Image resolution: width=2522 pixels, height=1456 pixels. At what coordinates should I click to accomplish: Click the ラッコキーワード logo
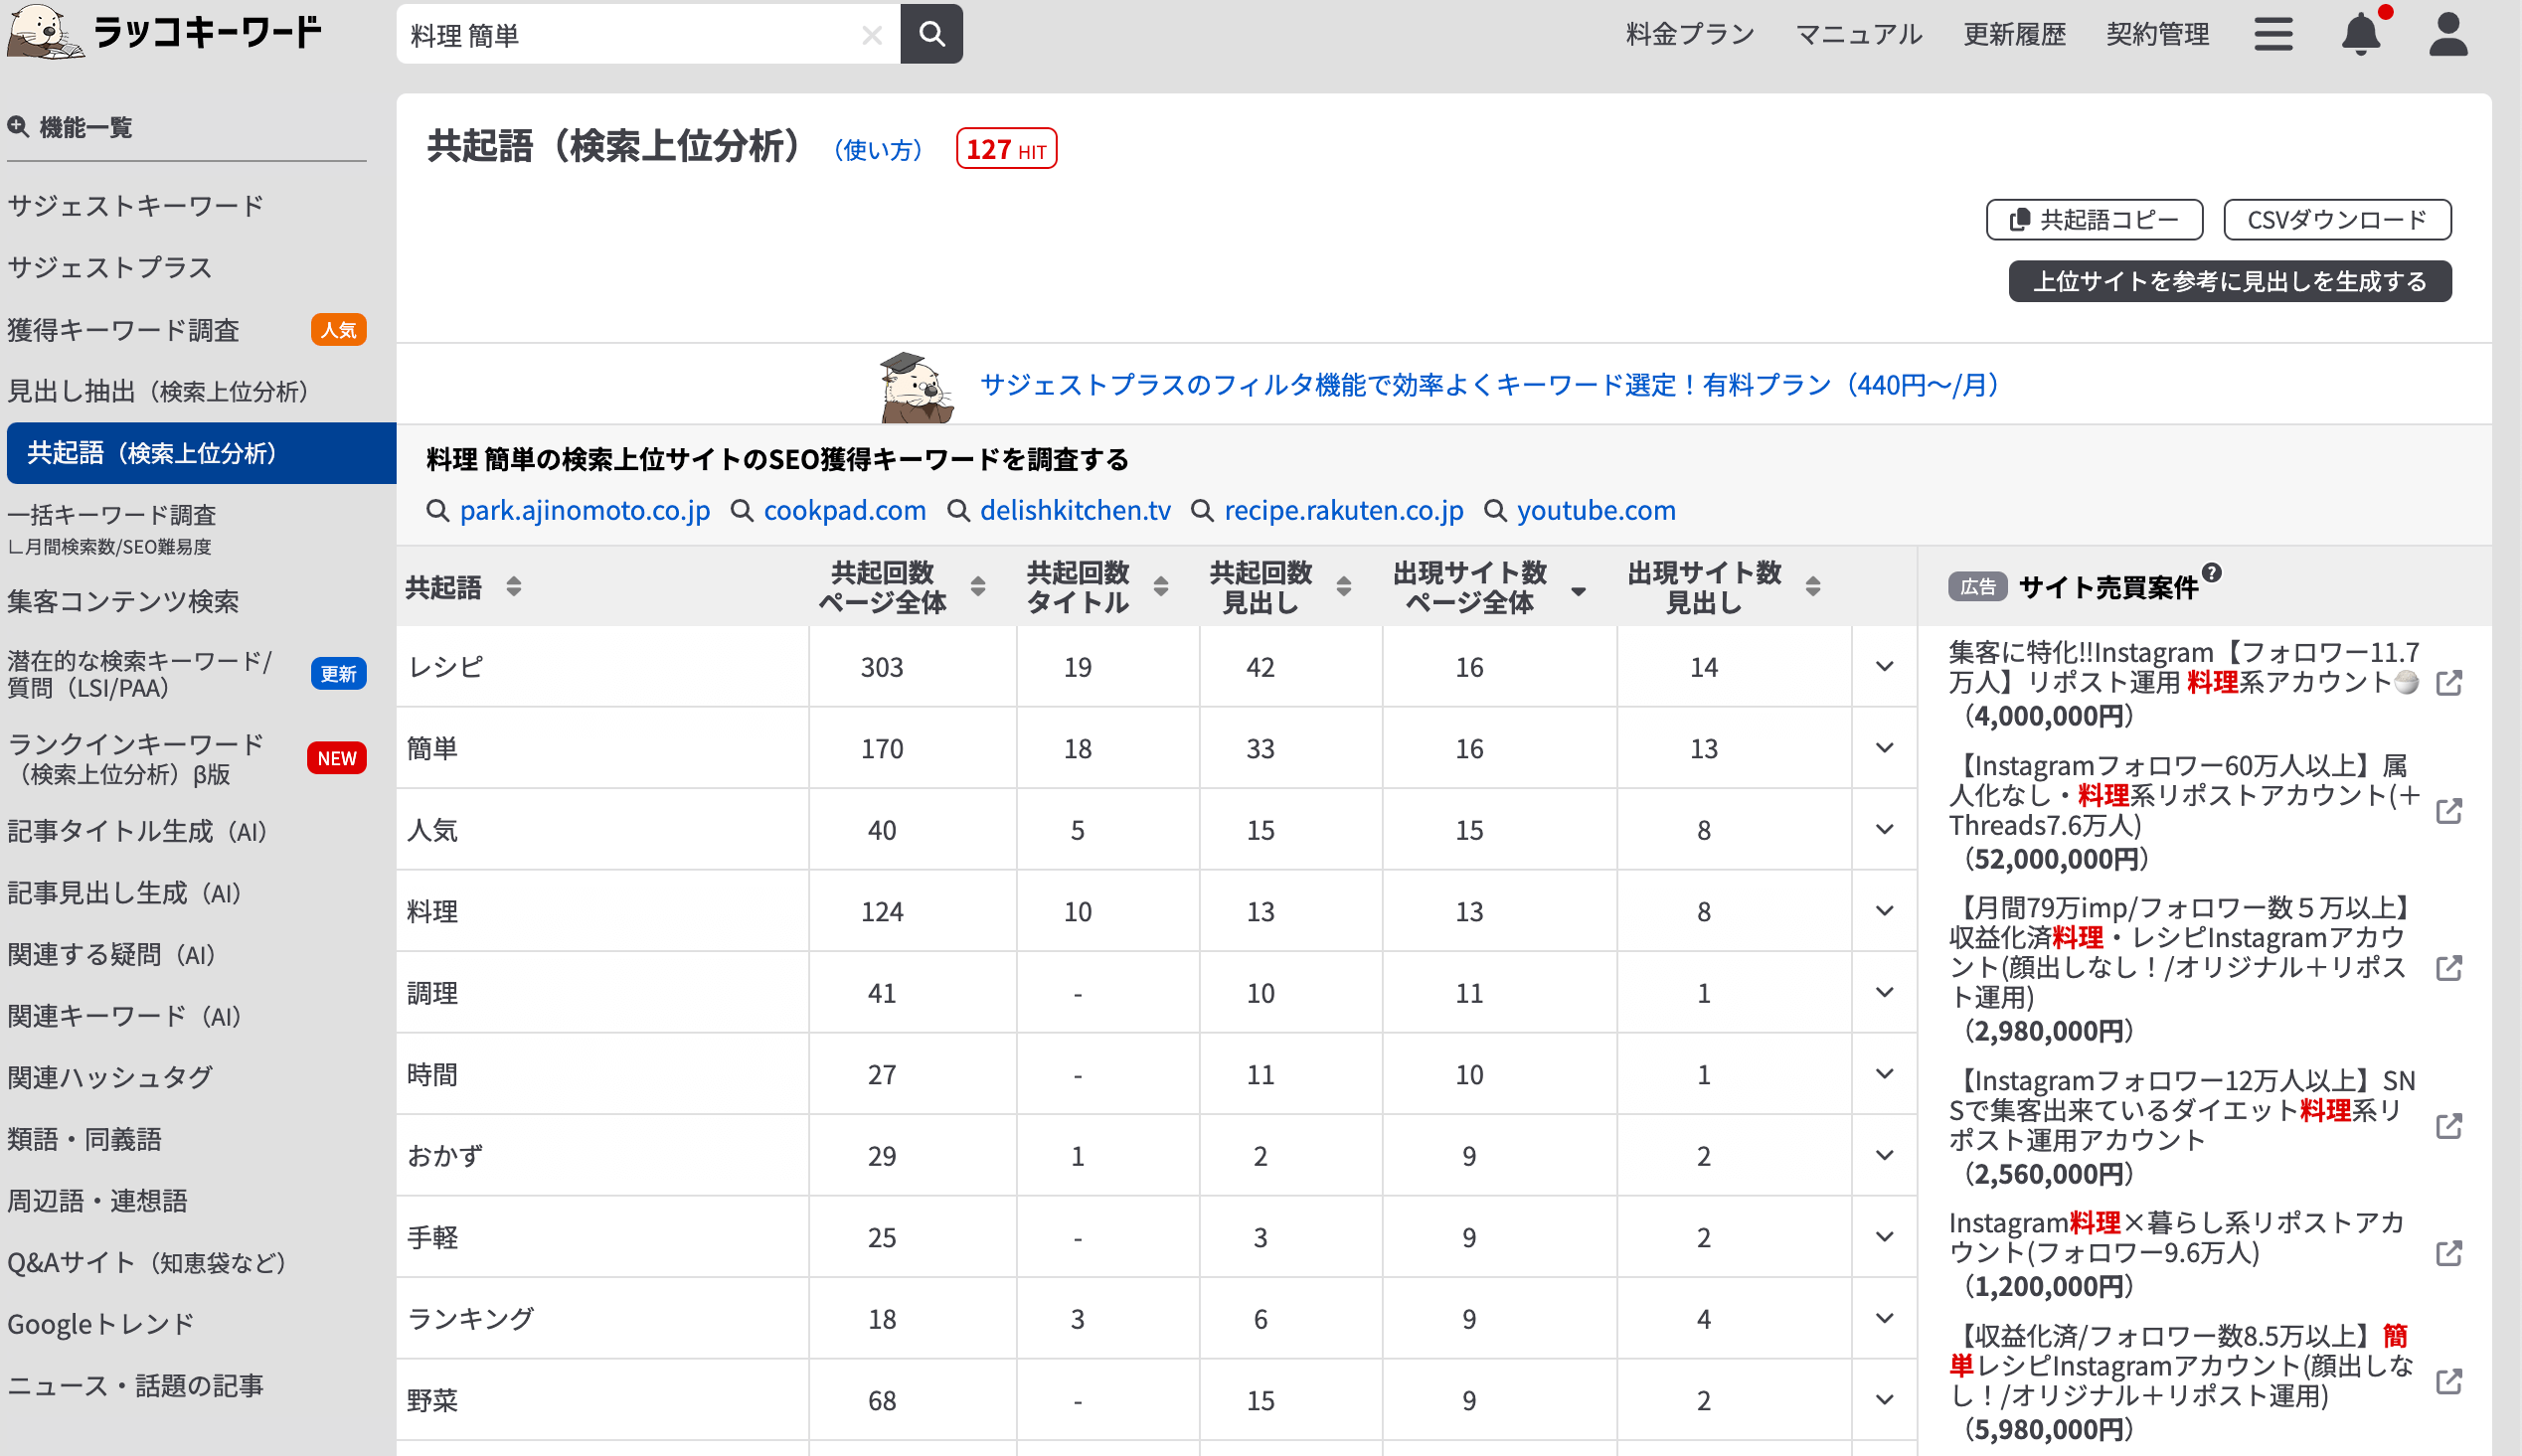pos(166,32)
